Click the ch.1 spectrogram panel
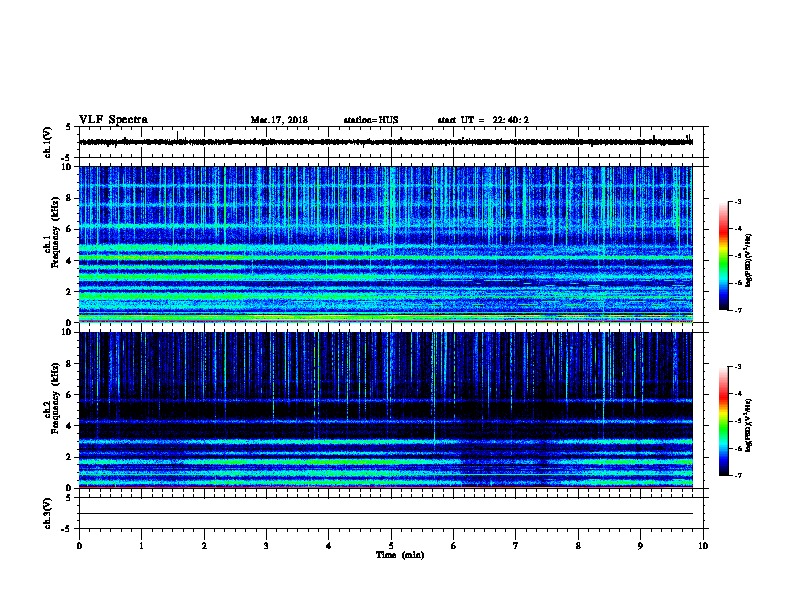 tap(386, 244)
